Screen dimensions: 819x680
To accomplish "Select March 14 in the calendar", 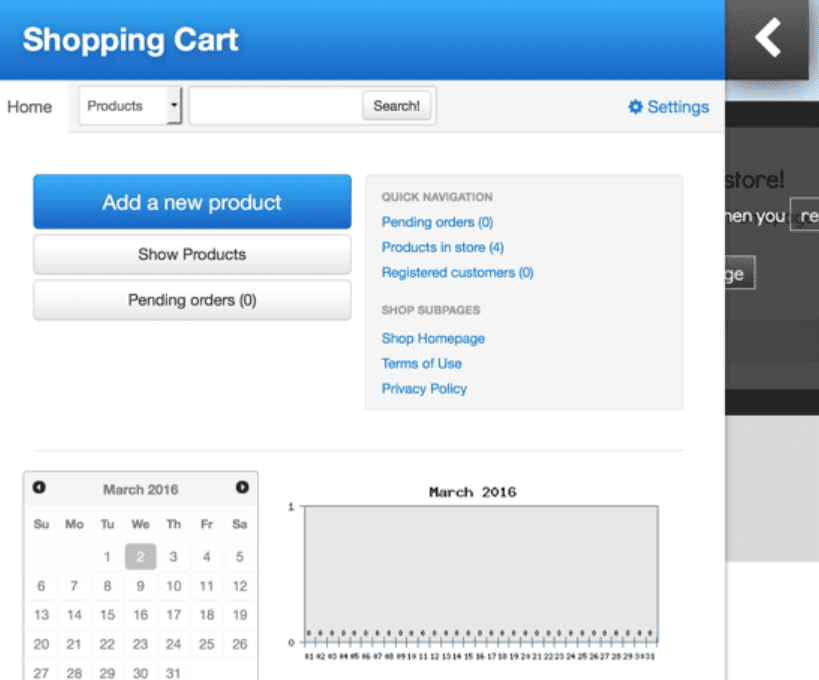I will coord(74,615).
